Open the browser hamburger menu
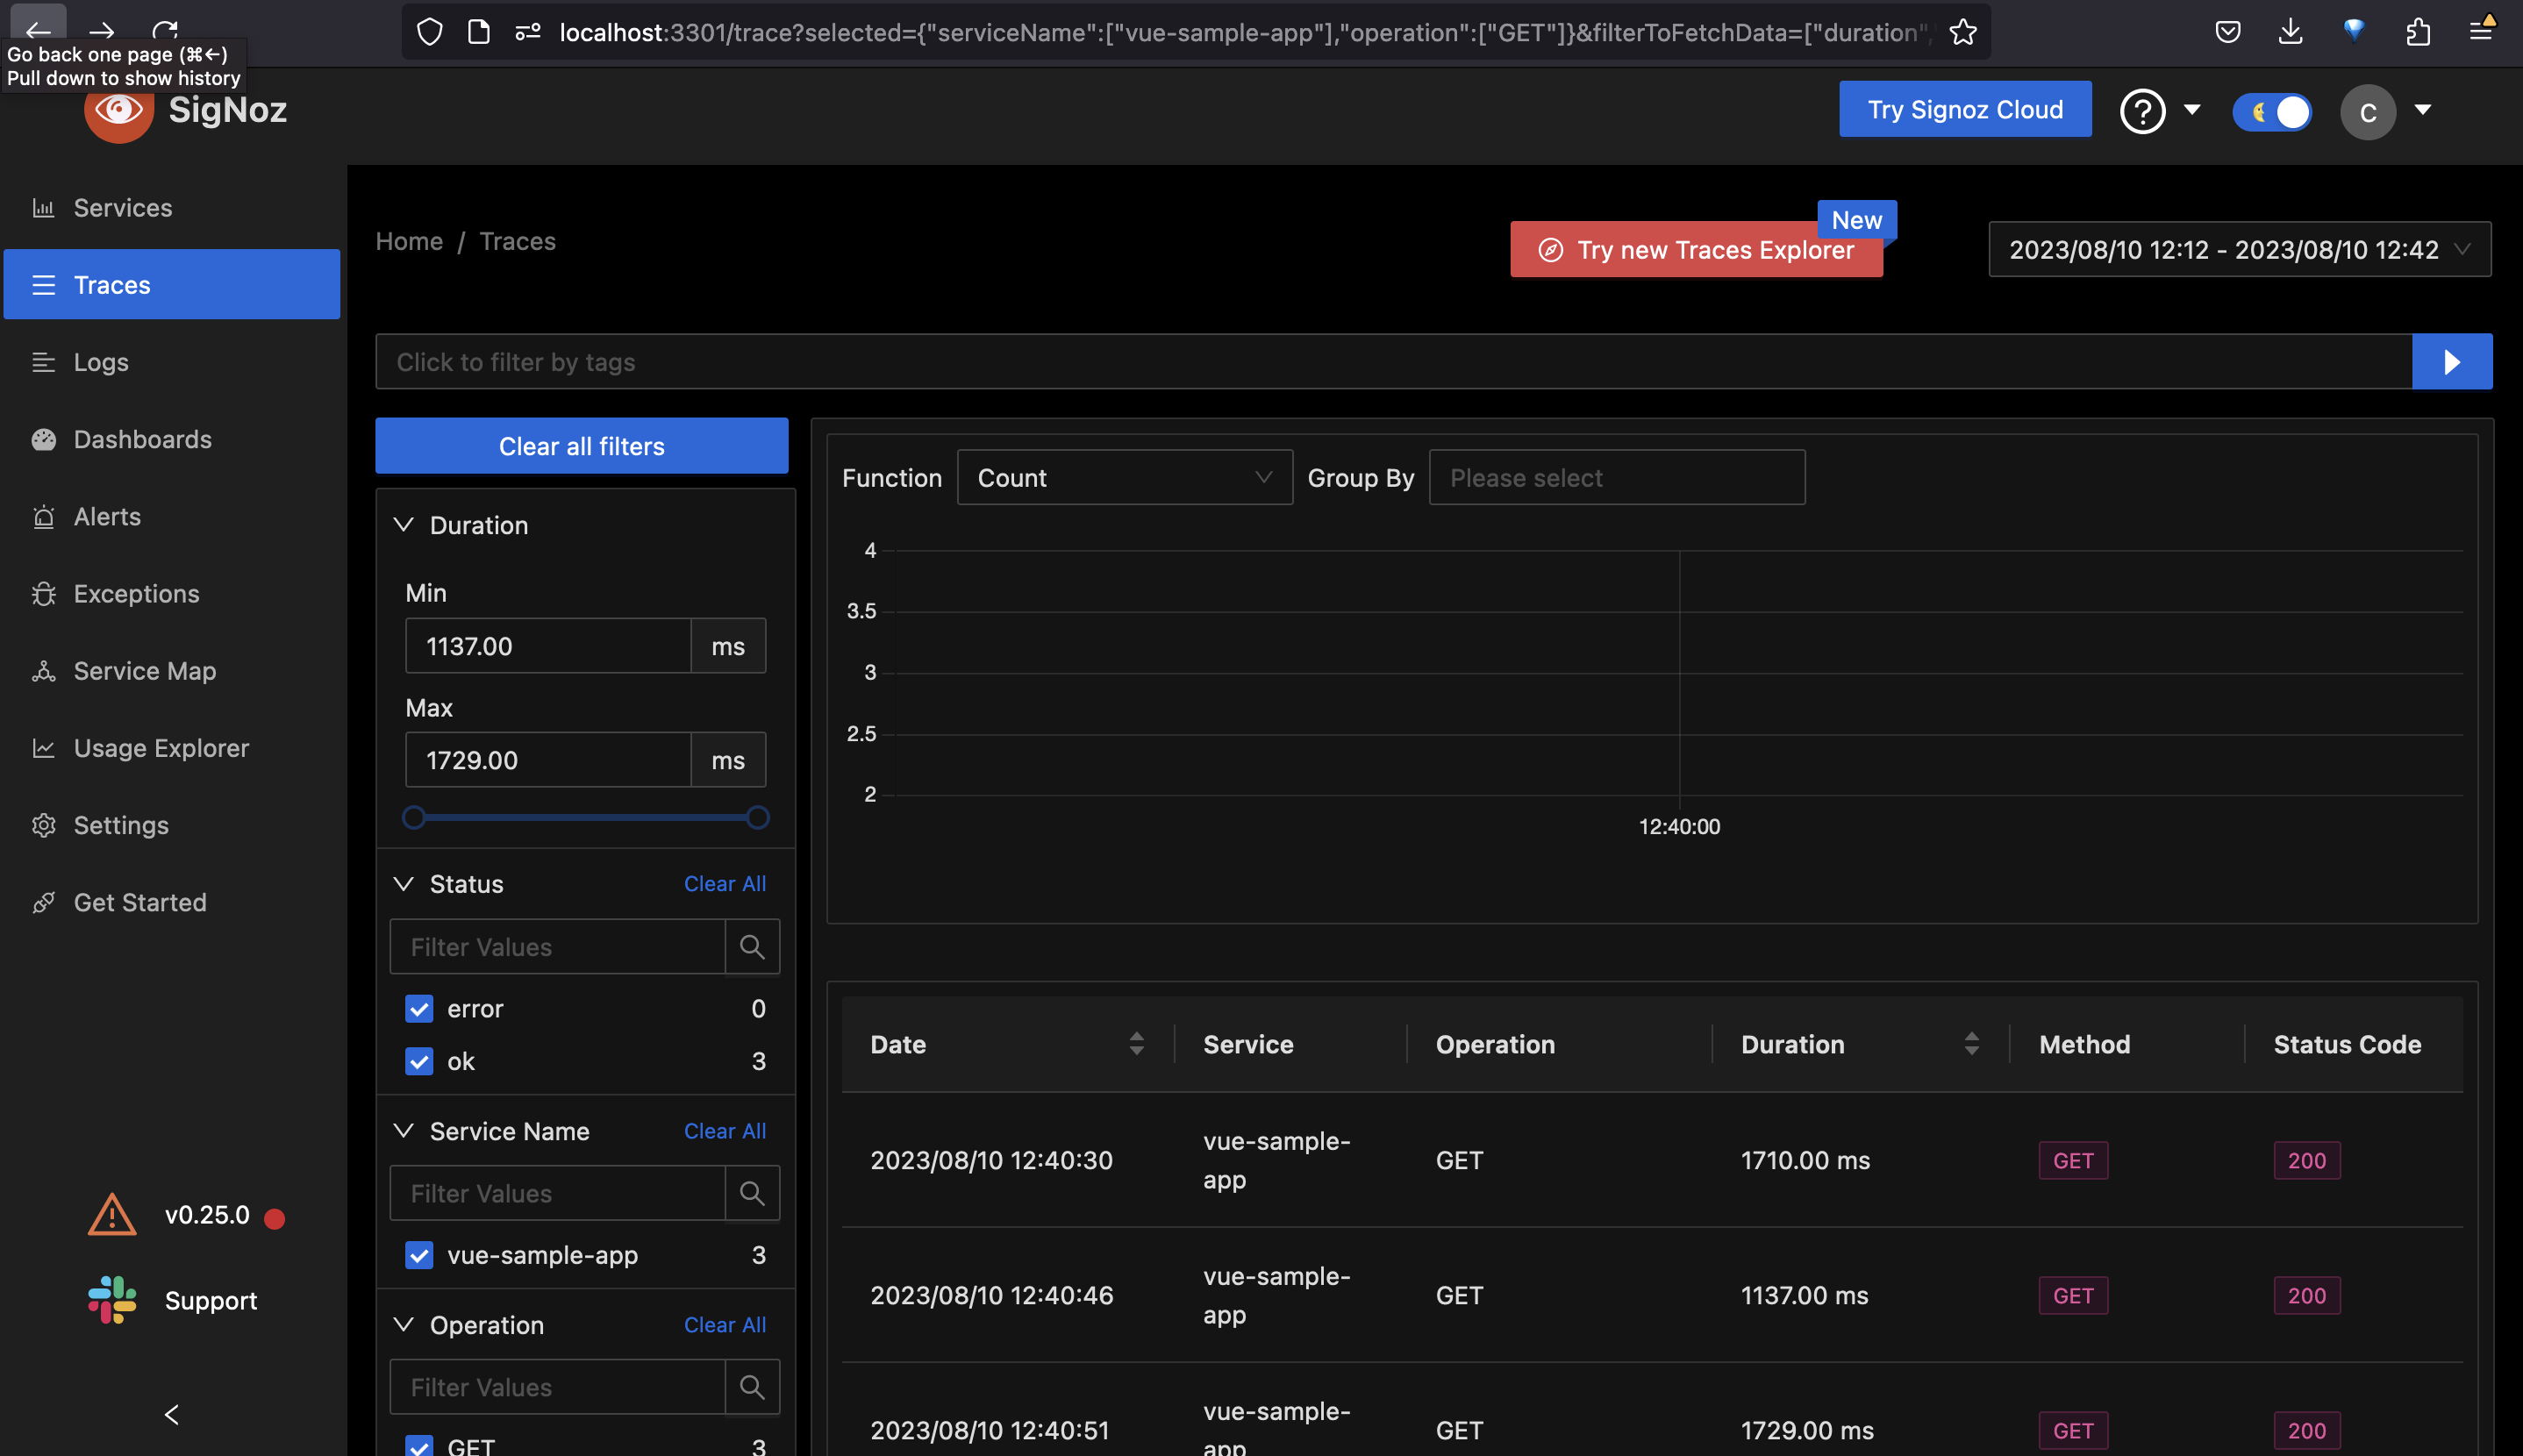The image size is (2523, 1456). point(2481,30)
